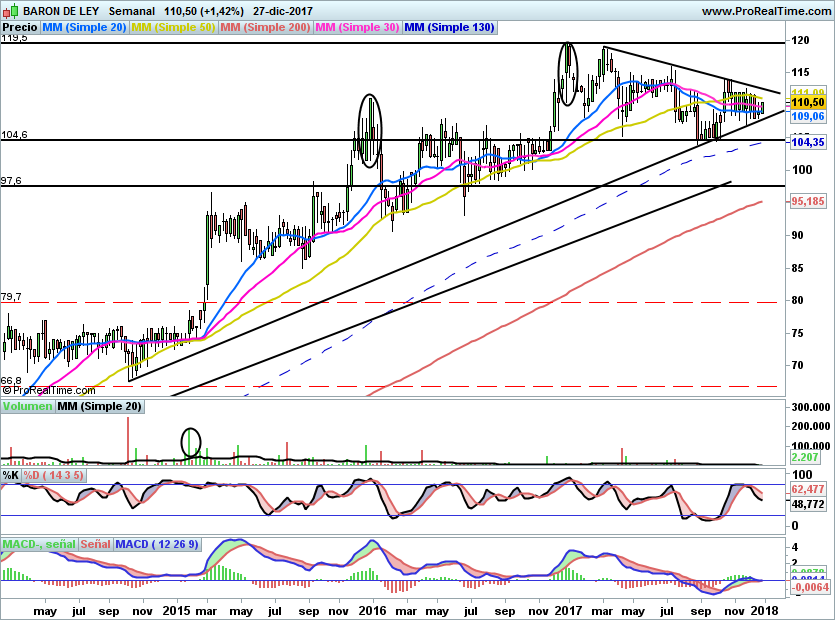The width and height of the screenshot is (835, 620).
Task: Click the 85 mark on price axis
Action: click(797, 268)
